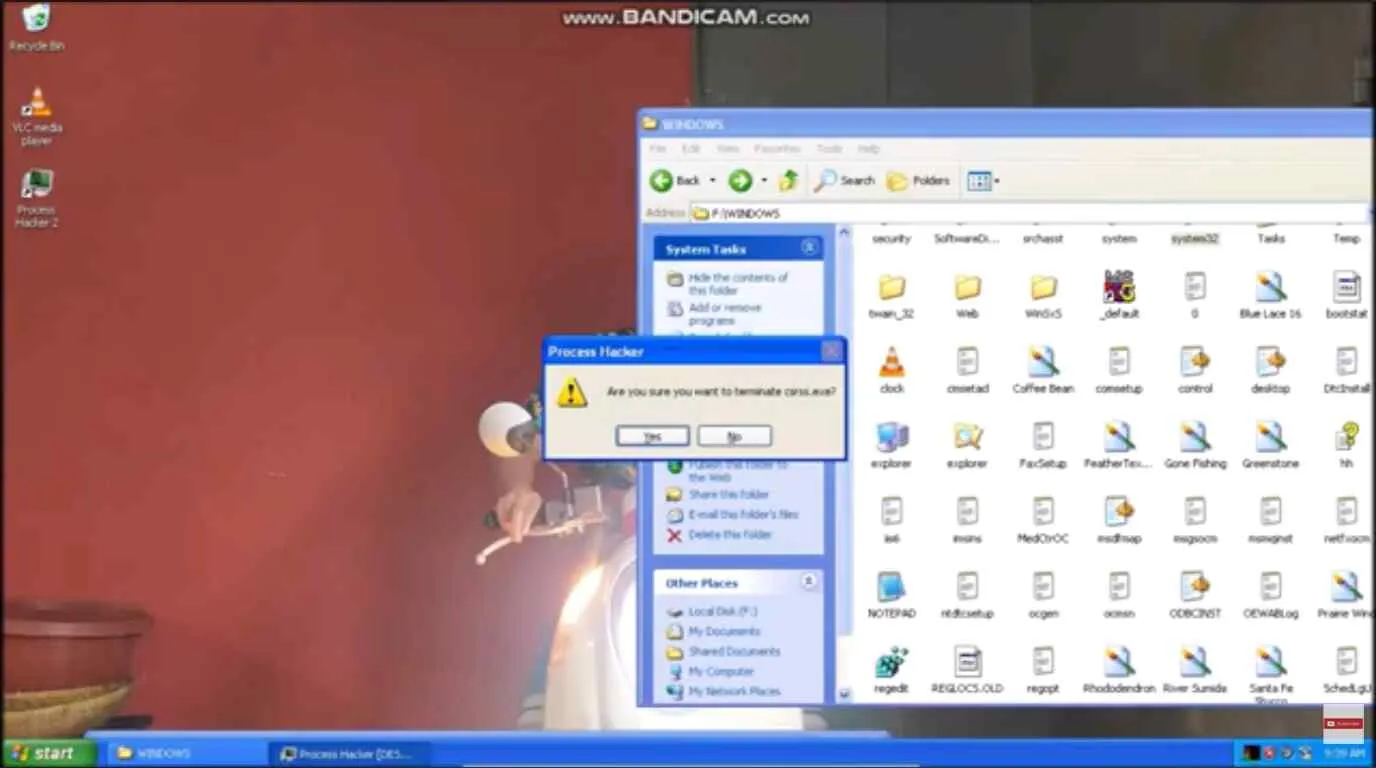Select the WinSxS folder icon

(1043, 296)
